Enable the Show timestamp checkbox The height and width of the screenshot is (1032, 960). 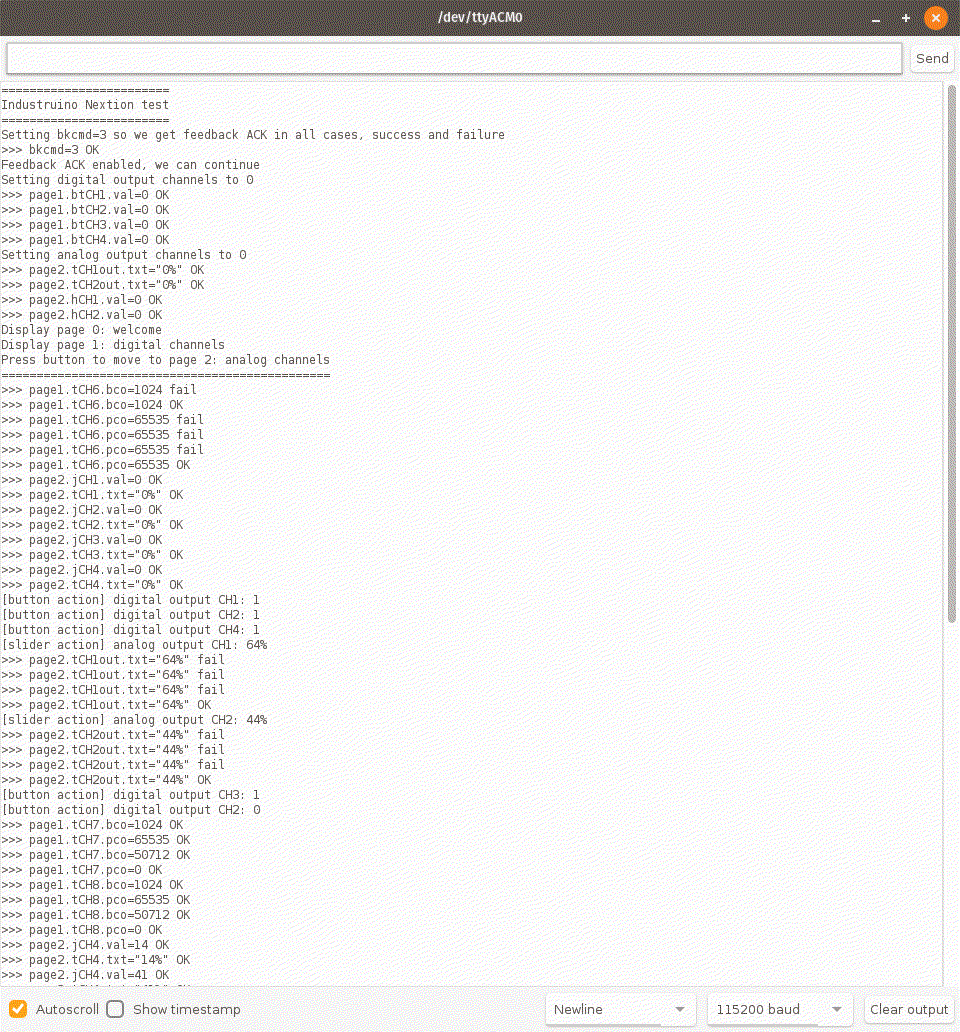[x=116, y=1009]
